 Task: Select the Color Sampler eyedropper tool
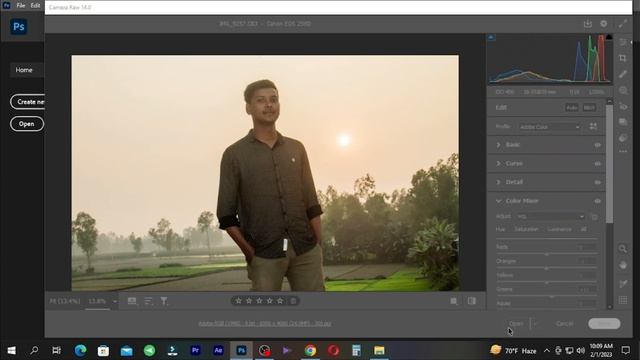(622, 283)
